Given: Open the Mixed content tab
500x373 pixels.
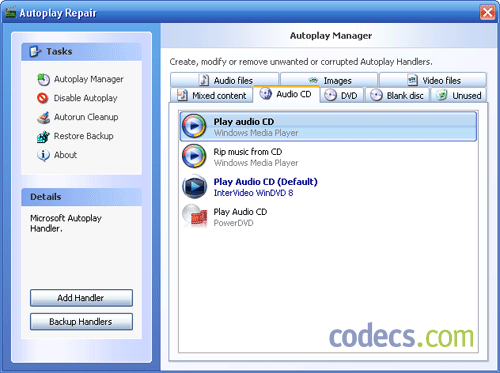Looking at the screenshot, I should point(212,95).
